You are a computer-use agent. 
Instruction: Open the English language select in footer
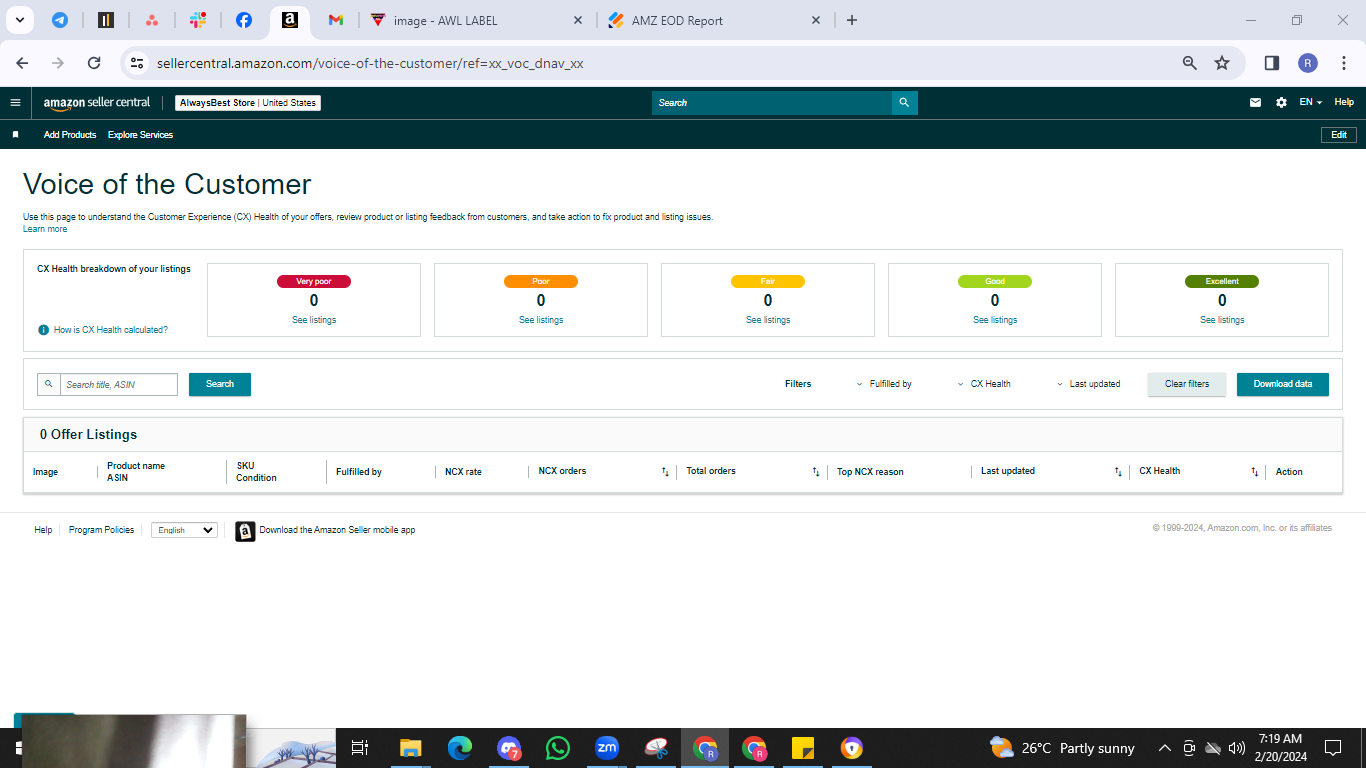[184, 530]
